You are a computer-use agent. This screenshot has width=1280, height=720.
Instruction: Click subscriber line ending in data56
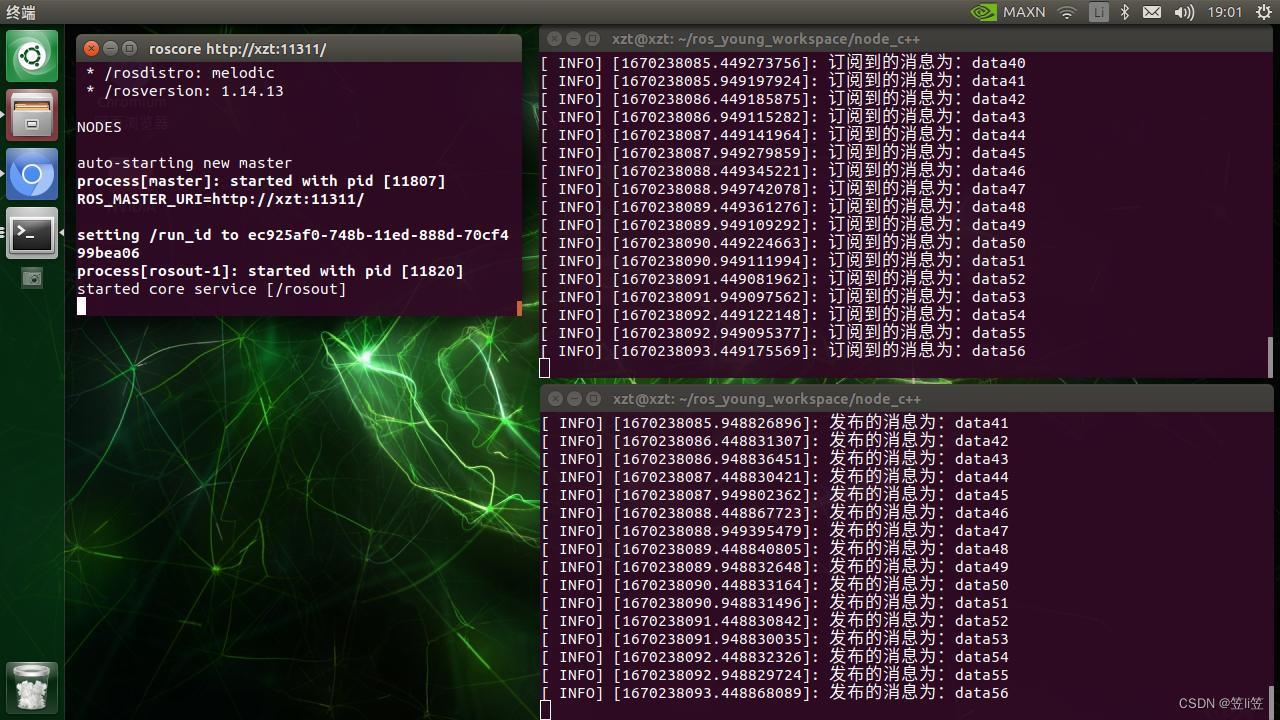(783, 351)
